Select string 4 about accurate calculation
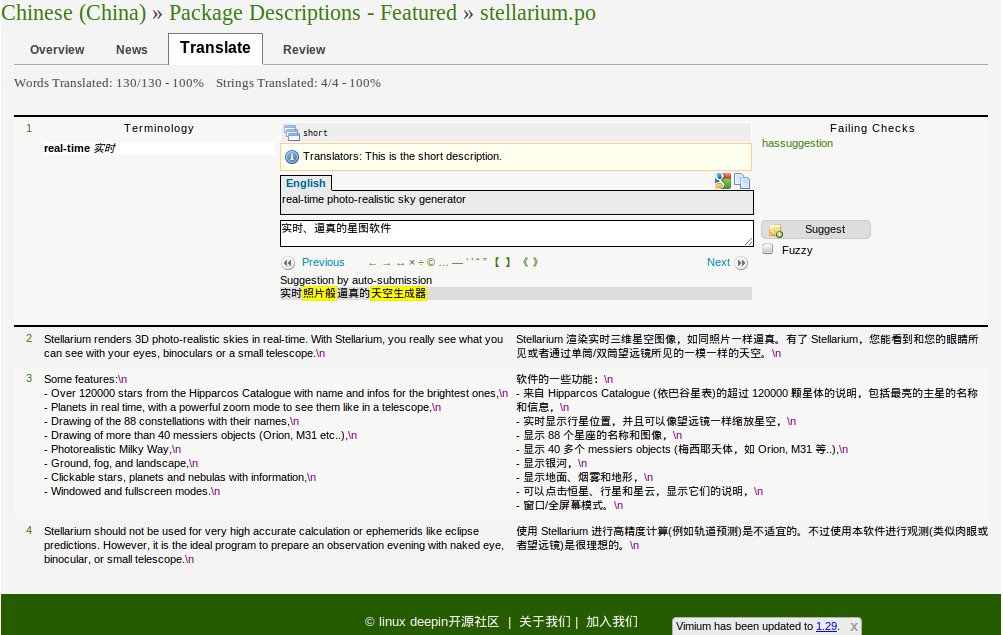 (273, 545)
